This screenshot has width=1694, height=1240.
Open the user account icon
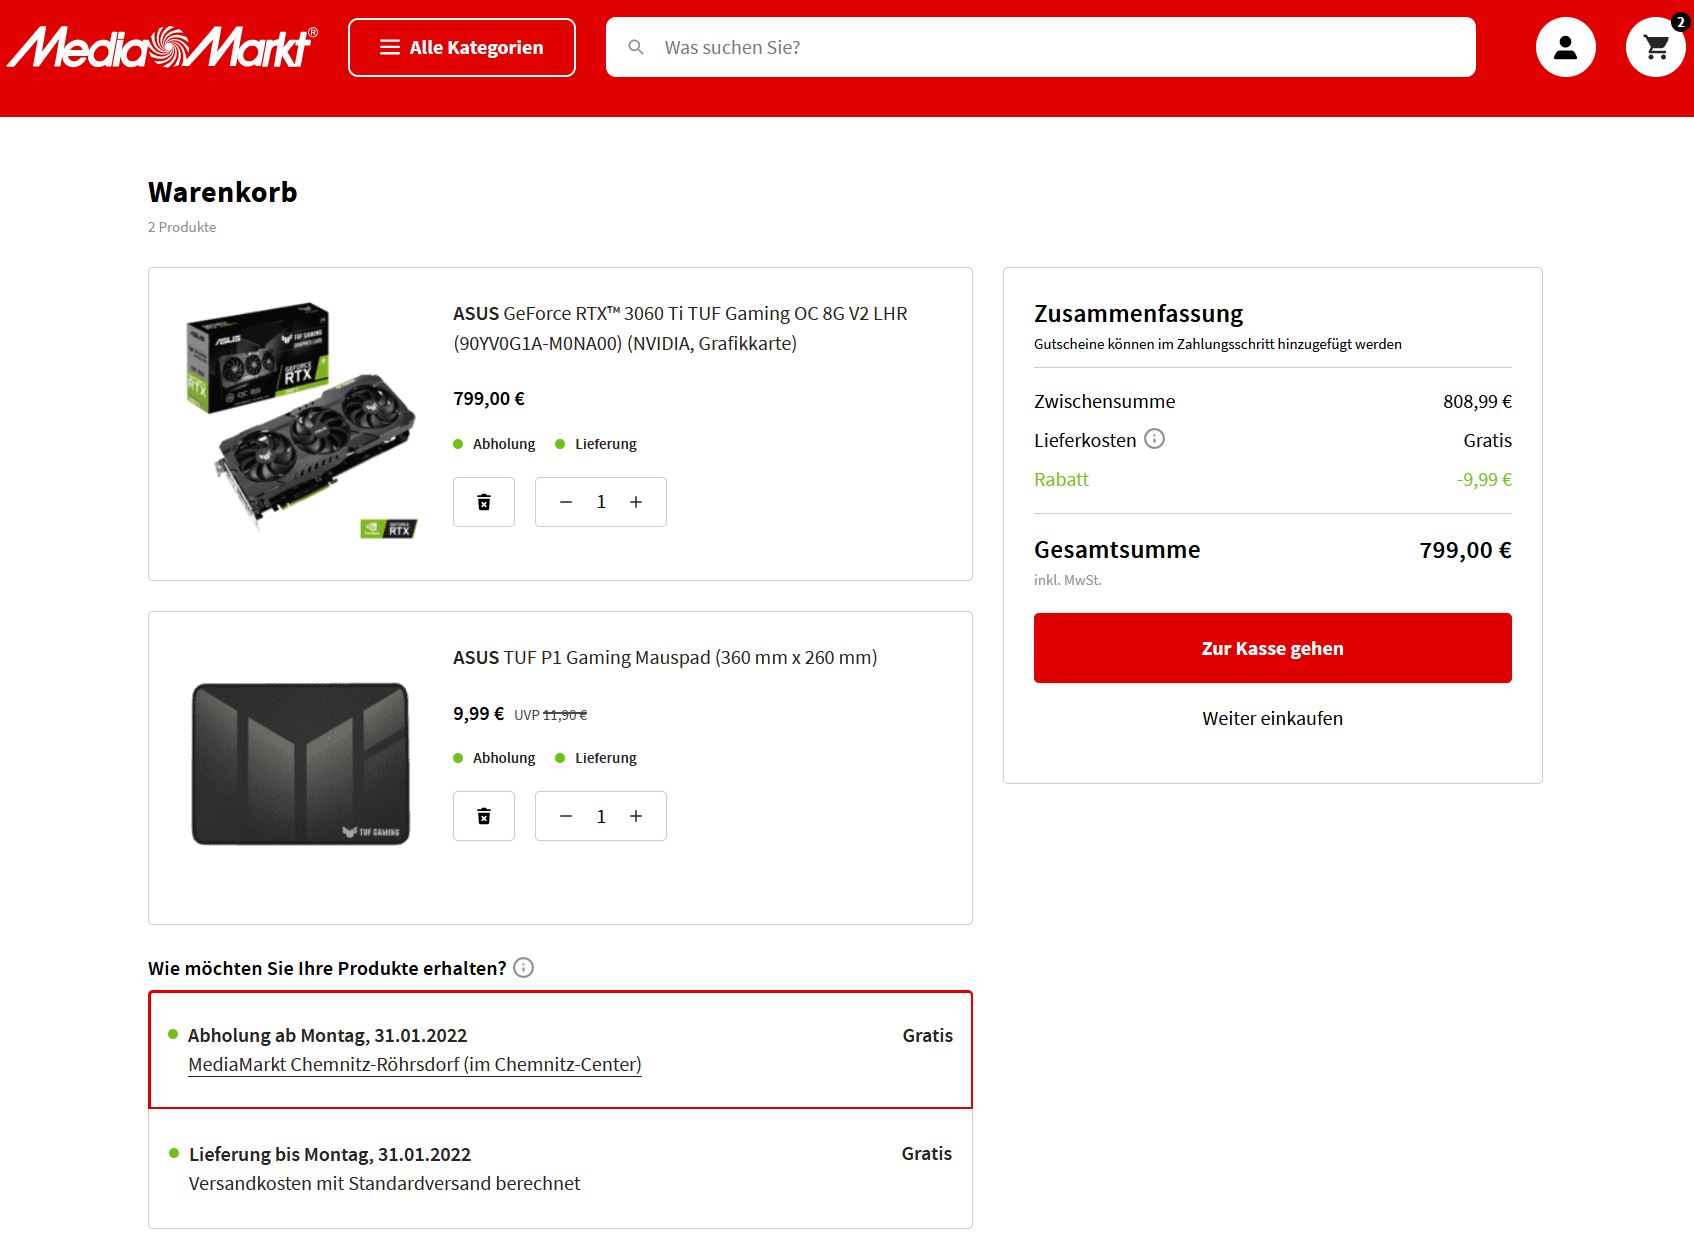(1566, 47)
